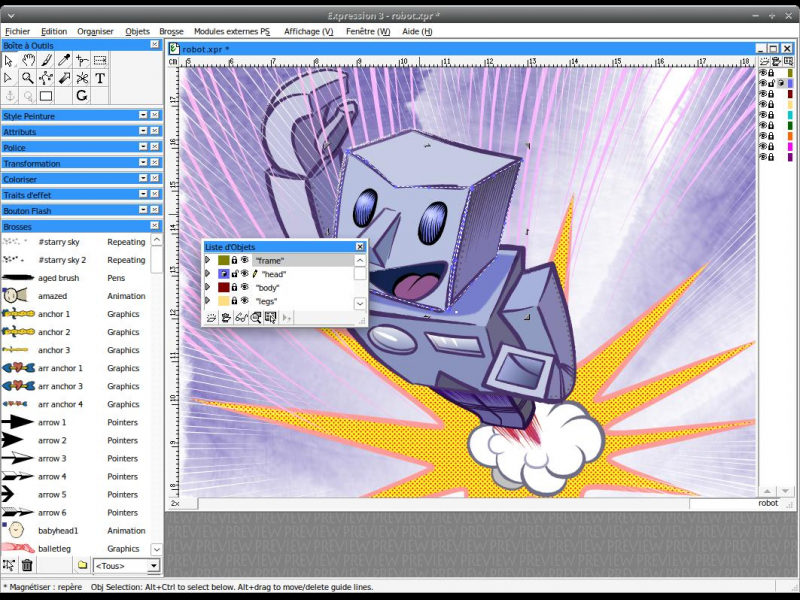Click the trash icon in Brosses panel
The image size is (800, 600).
click(27, 566)
